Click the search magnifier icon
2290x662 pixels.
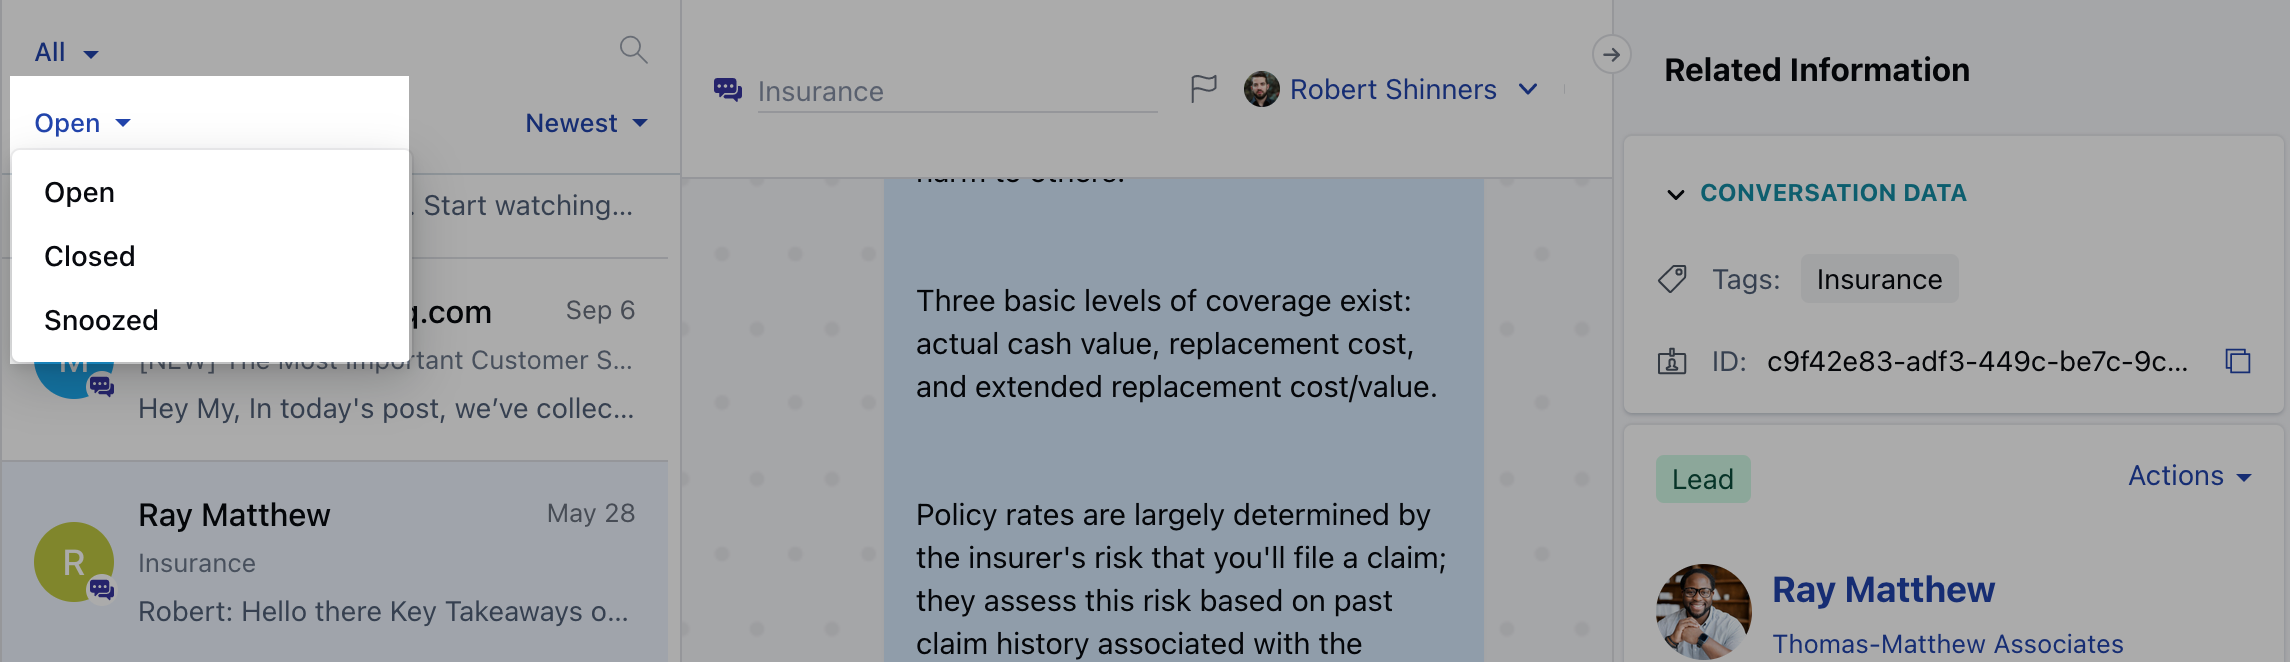633,49
